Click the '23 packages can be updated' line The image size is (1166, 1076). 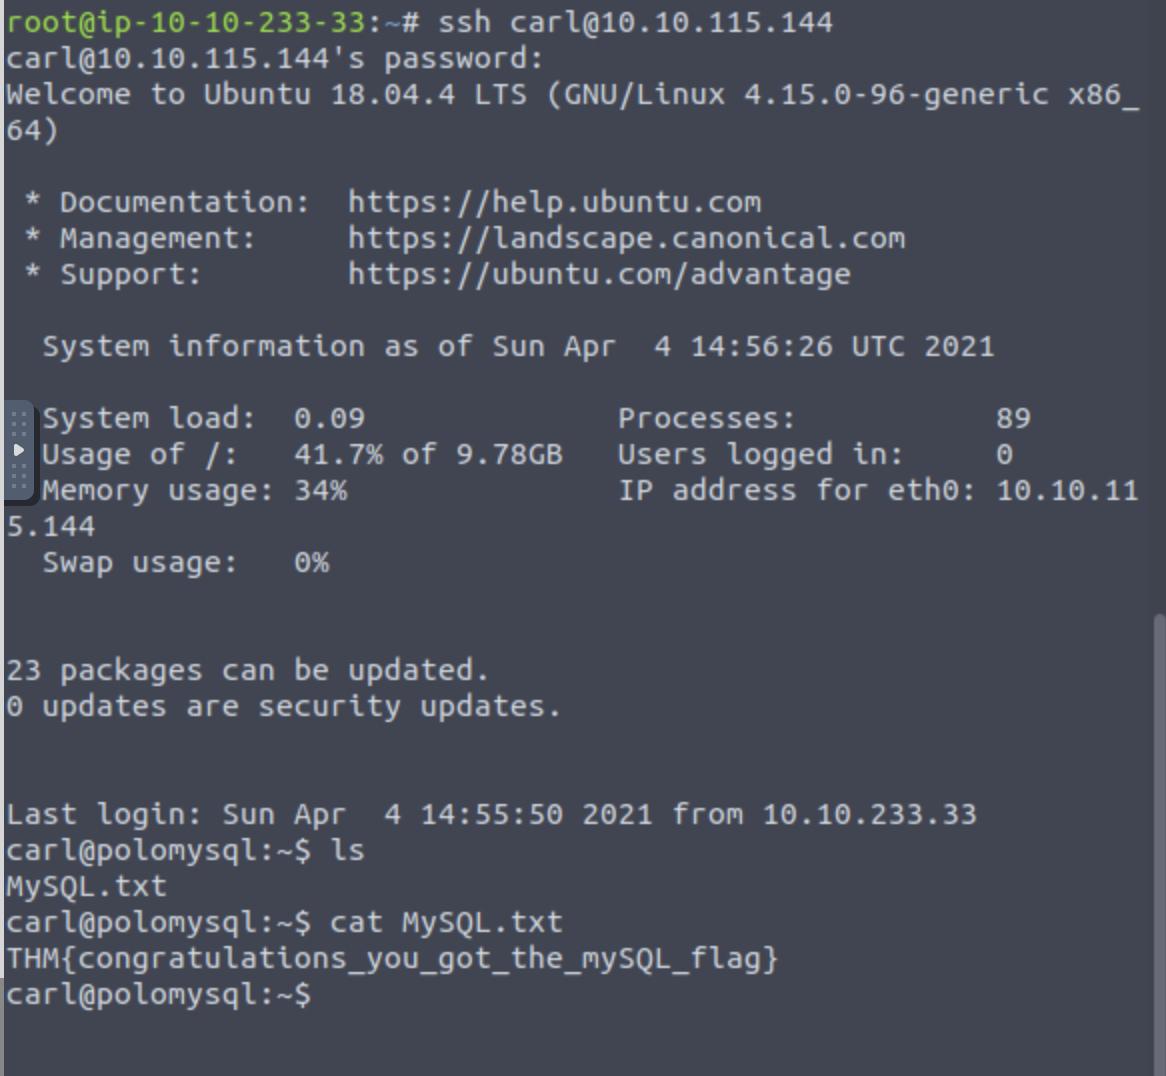[247, 670]
